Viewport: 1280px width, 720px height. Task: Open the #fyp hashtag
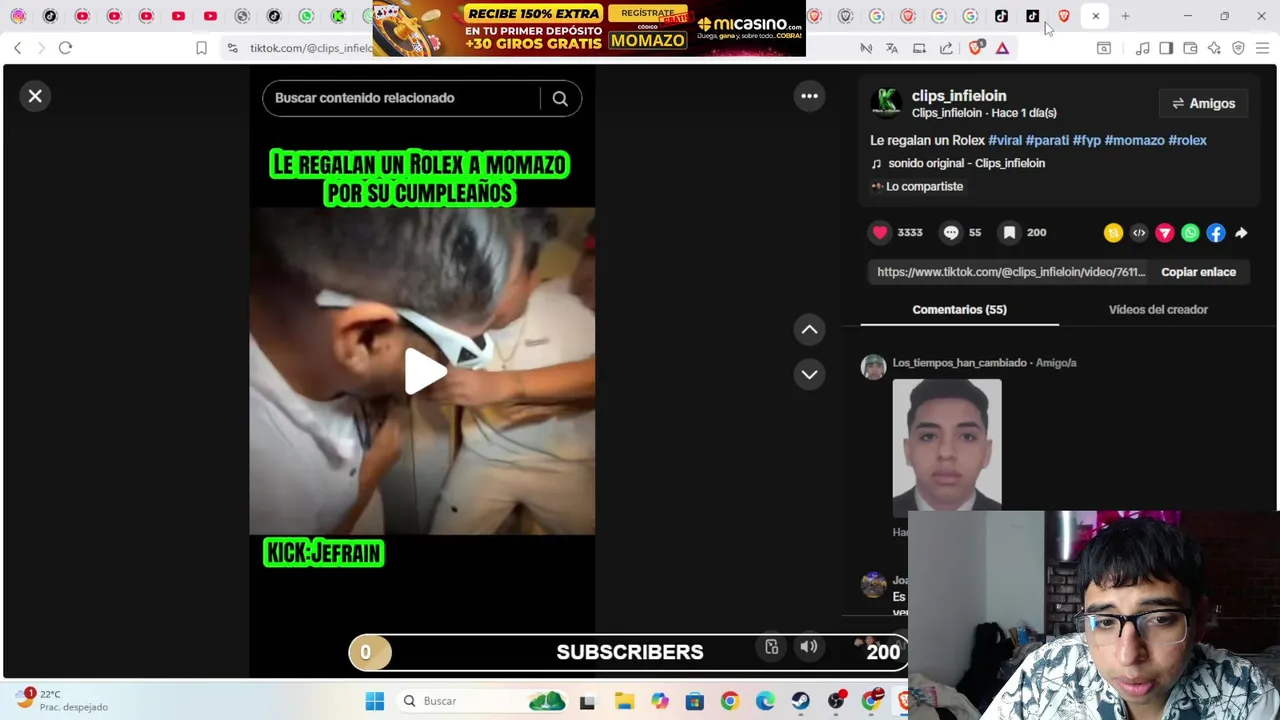click(1086, 140)
